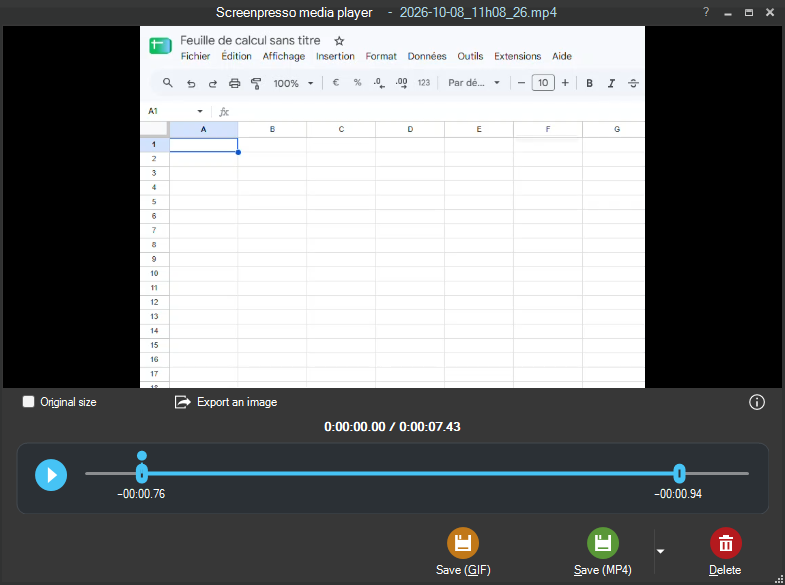The image size is (785, 585).
Task: Open the Affichage menu in video
Action: click(x=284, y=56)
